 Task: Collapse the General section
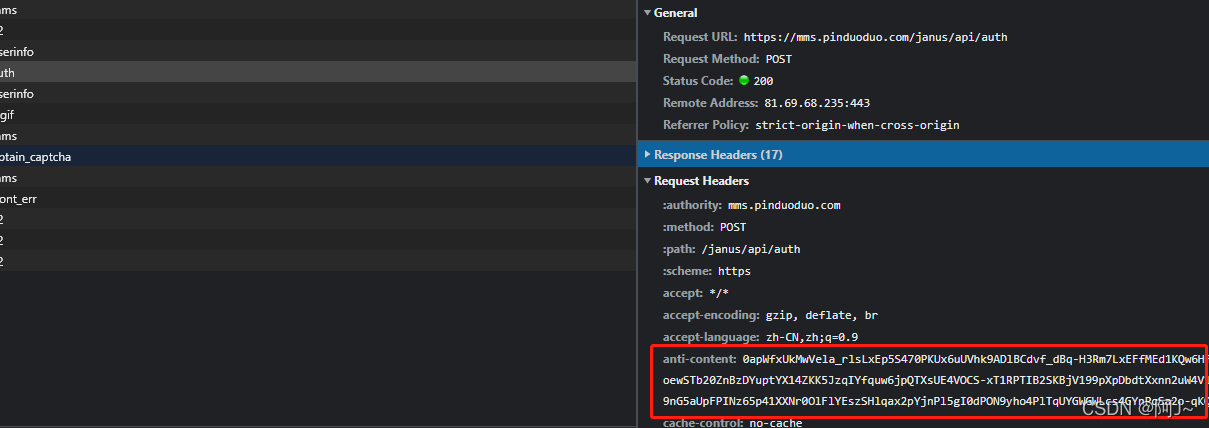pyautogui.click(x=647, y=13)
